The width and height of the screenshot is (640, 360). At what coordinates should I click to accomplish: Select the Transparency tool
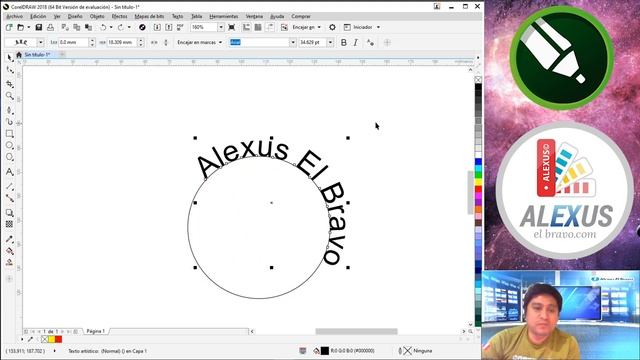point(10,224)
